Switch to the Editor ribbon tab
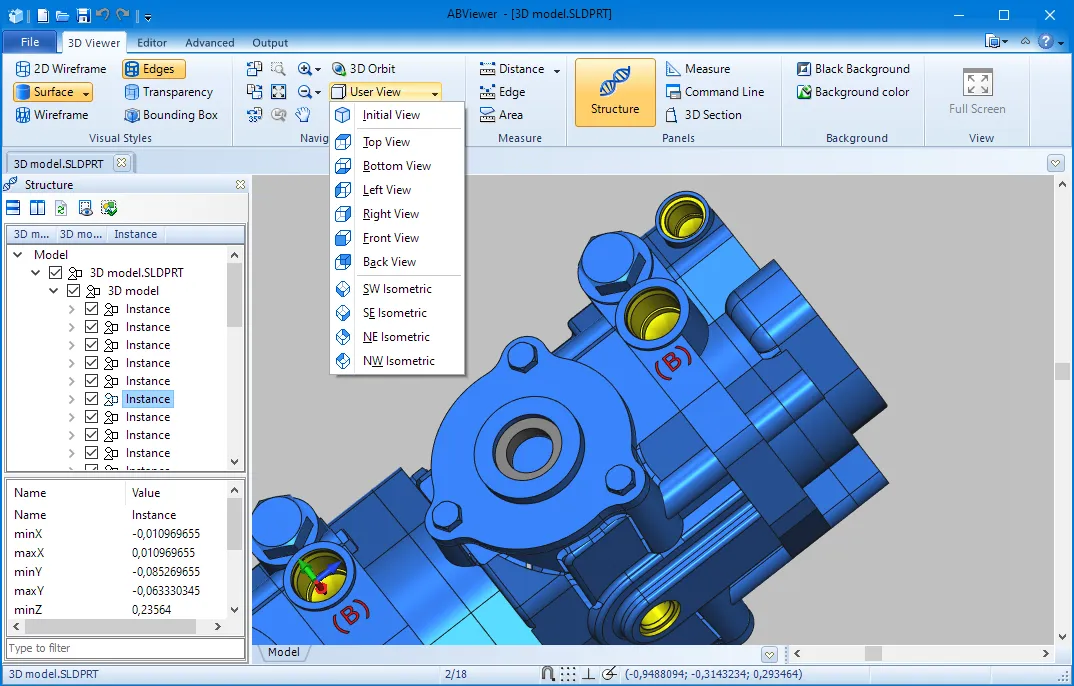1074x686 pixels. (x=152, y=42)
